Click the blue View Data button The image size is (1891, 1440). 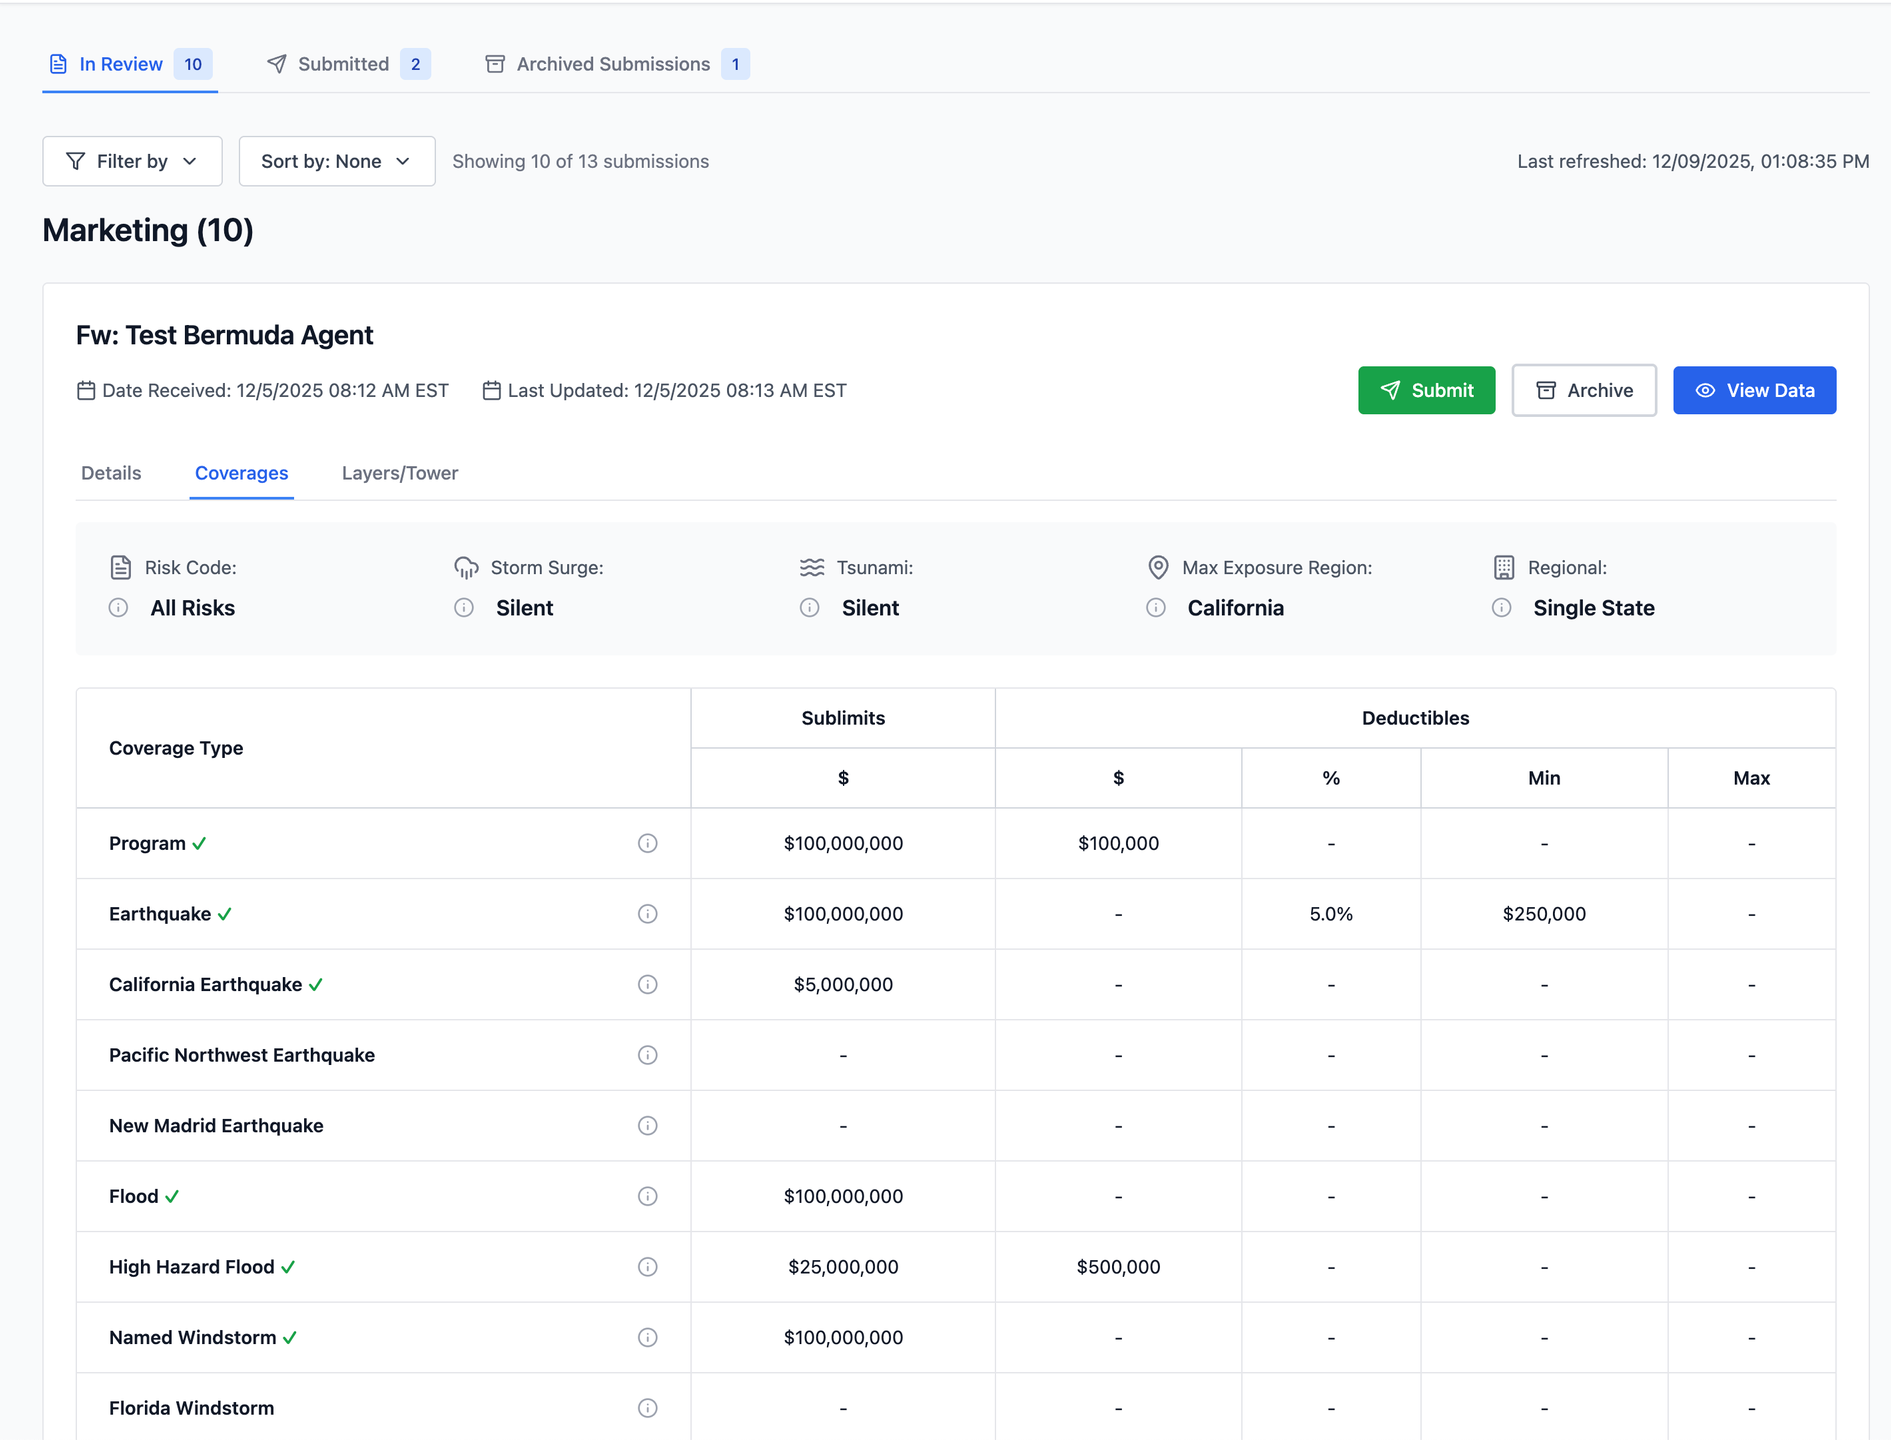(x=1754, y=390)
